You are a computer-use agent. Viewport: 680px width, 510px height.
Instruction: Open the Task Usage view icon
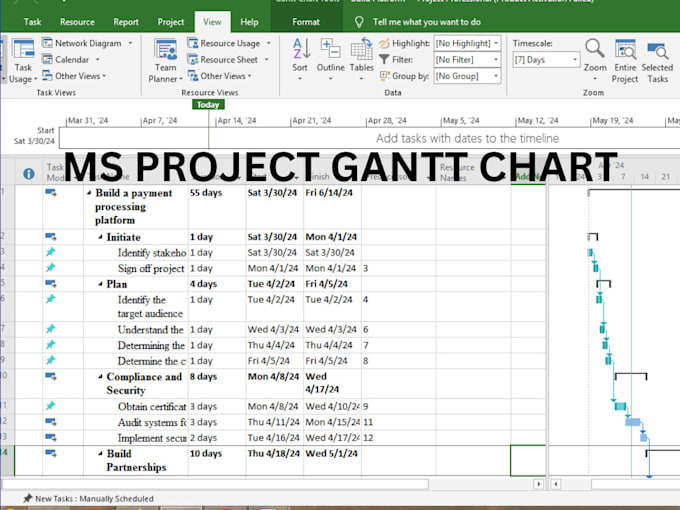point(23,49)
